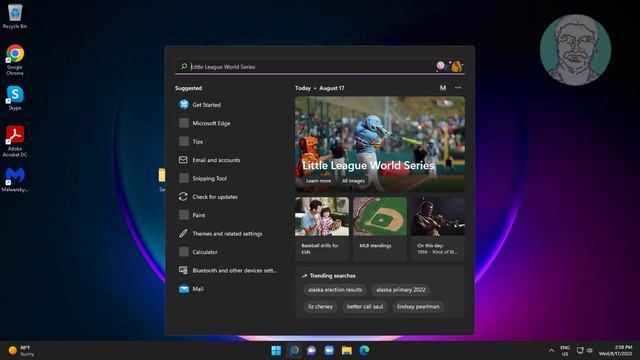Click the ENG US language indicator

click(565, 351)
